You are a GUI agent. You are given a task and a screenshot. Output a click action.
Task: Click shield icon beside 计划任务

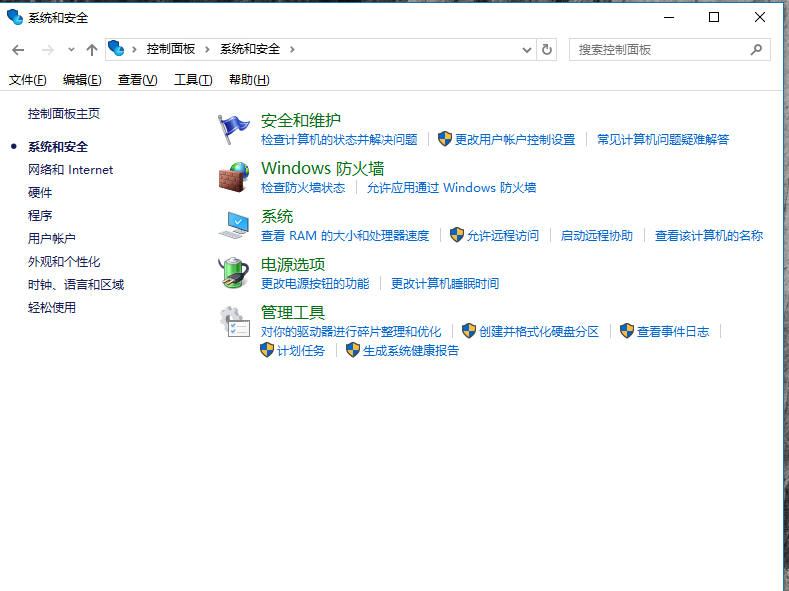(267, 350)
